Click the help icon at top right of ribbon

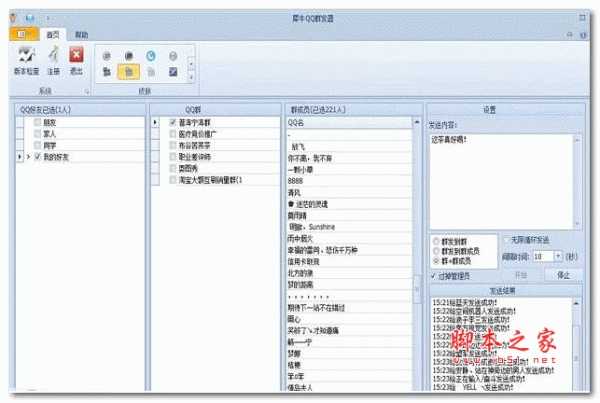point(583,35)
